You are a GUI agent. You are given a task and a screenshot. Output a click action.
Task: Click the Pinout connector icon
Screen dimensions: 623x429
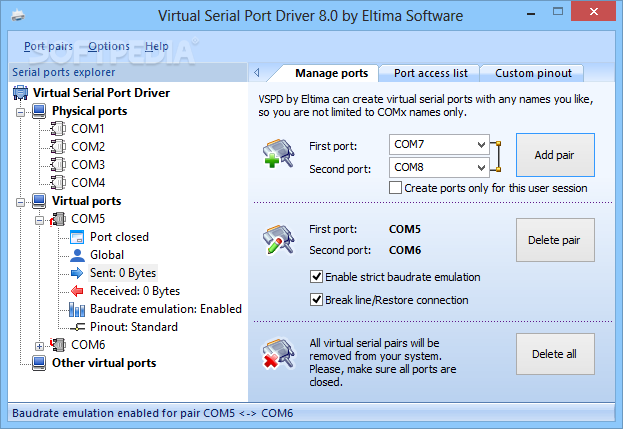click(x=77, y=327)
